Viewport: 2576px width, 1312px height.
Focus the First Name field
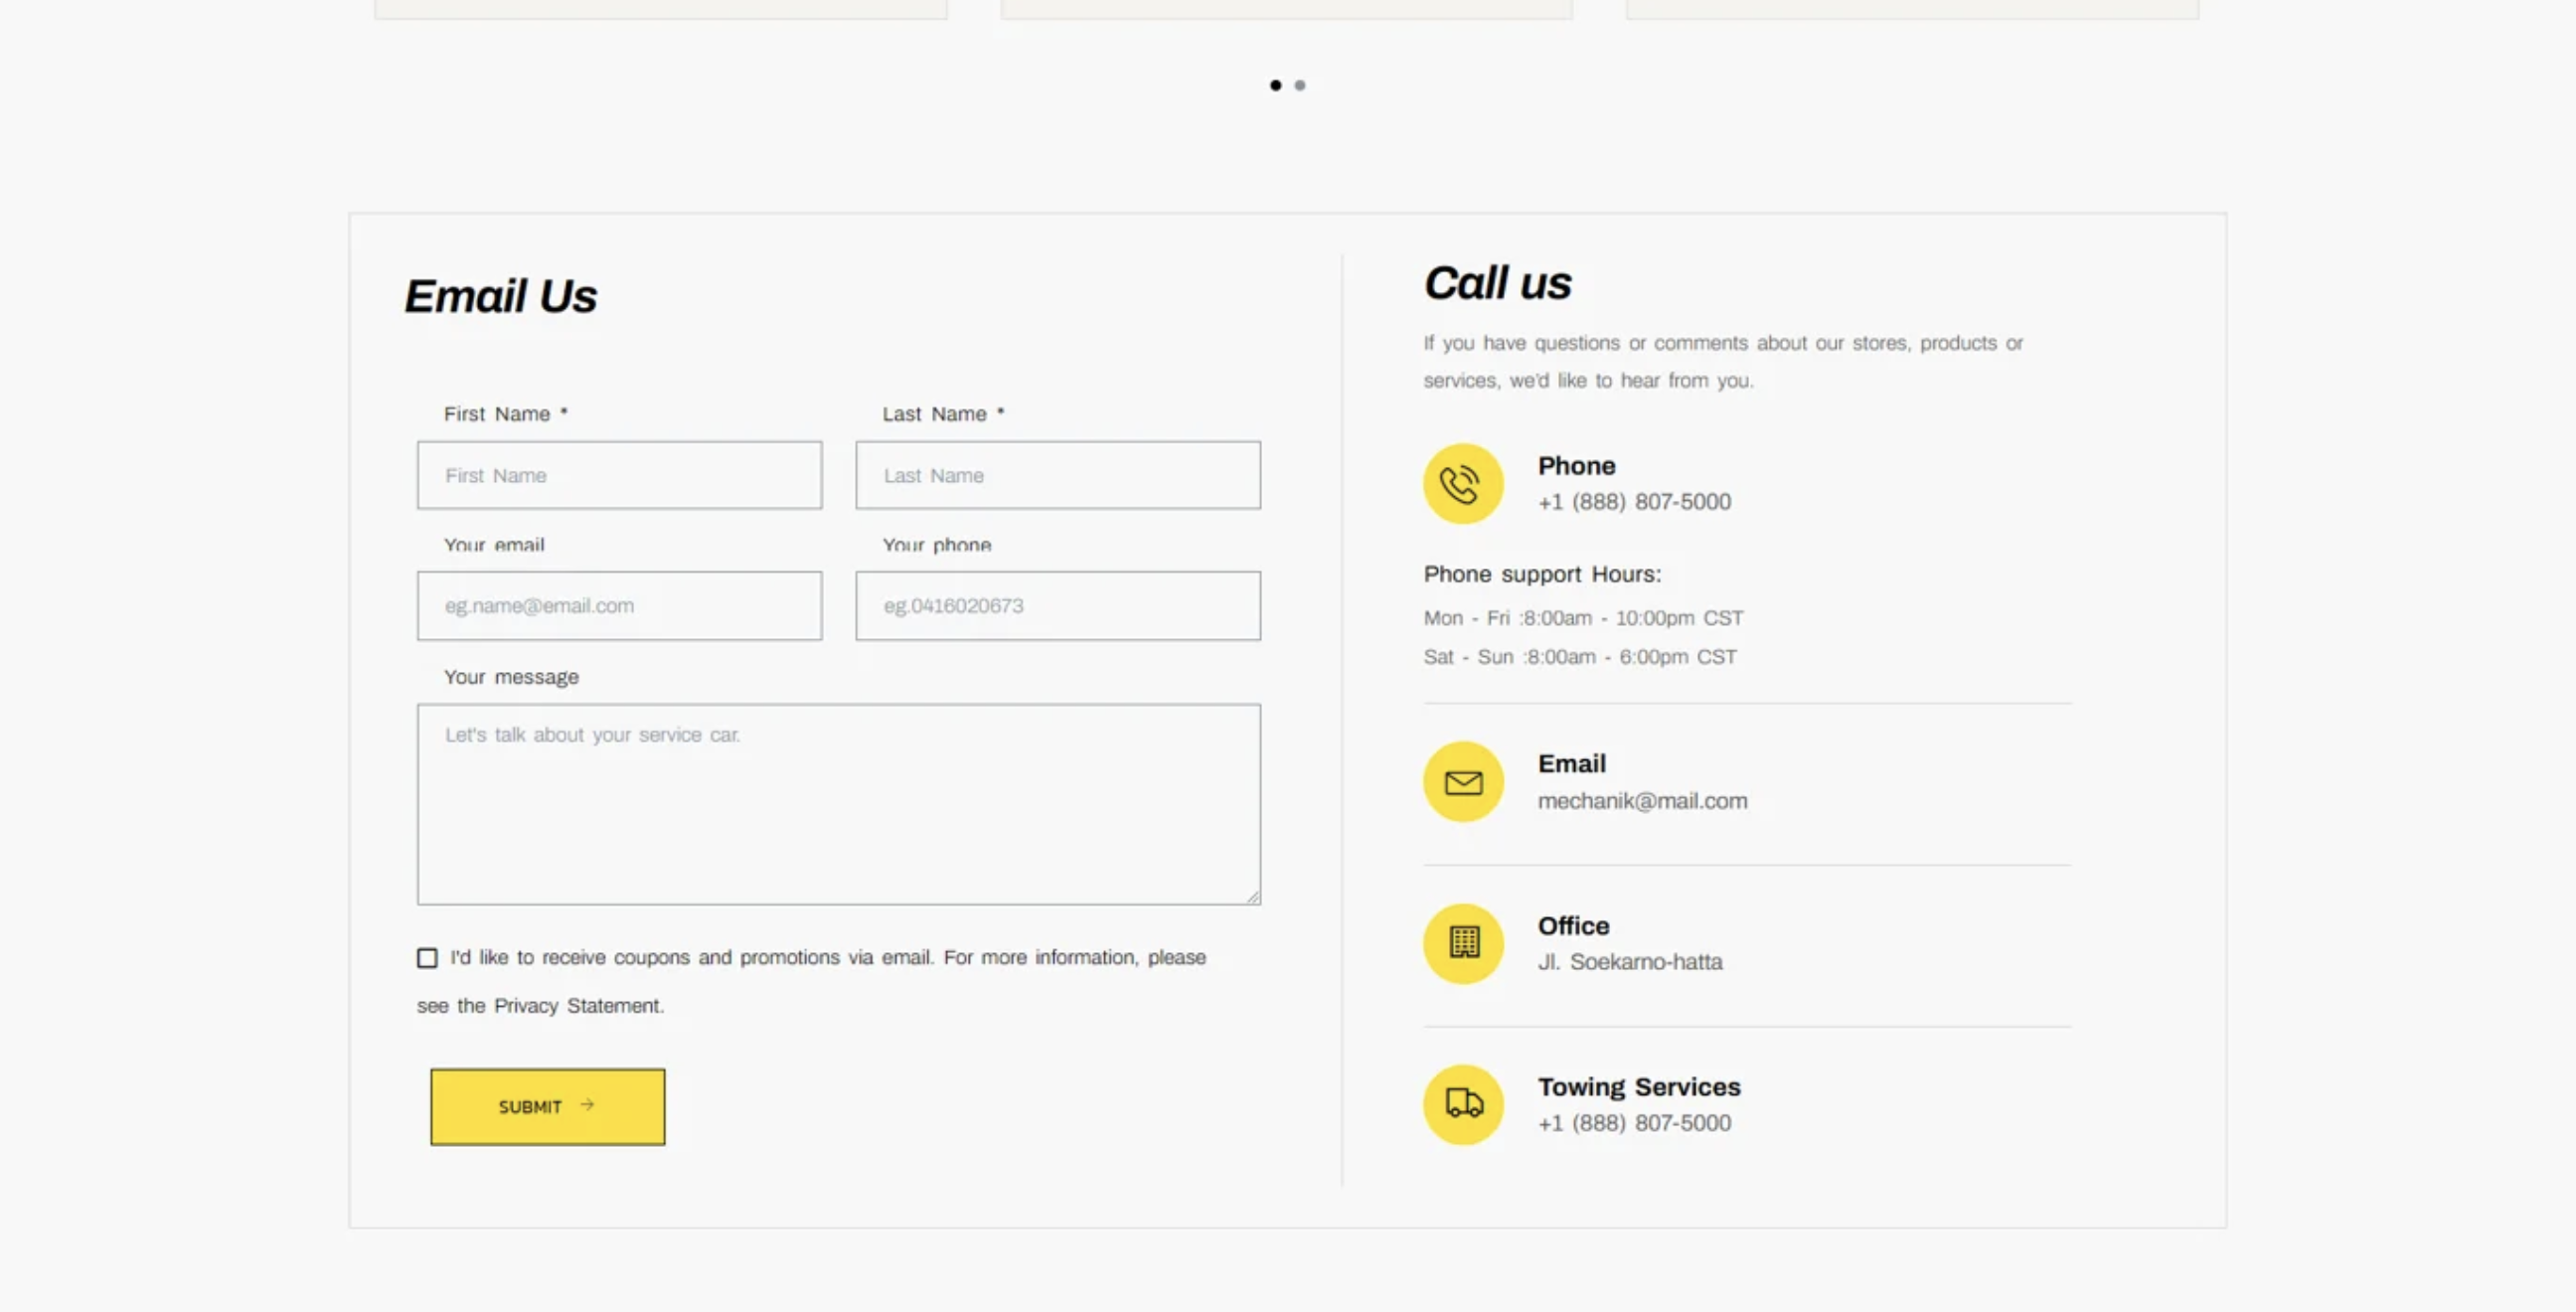[x=619, y=475]
